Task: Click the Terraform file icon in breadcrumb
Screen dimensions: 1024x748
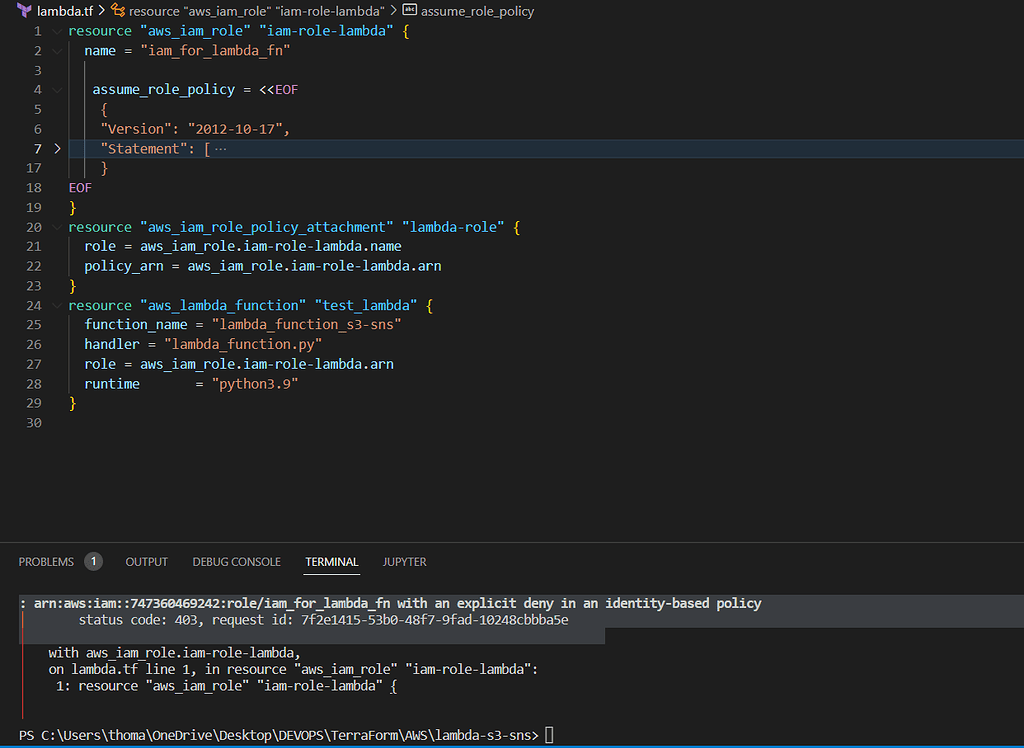Action: pyautogui.click(x=24, y=11)
